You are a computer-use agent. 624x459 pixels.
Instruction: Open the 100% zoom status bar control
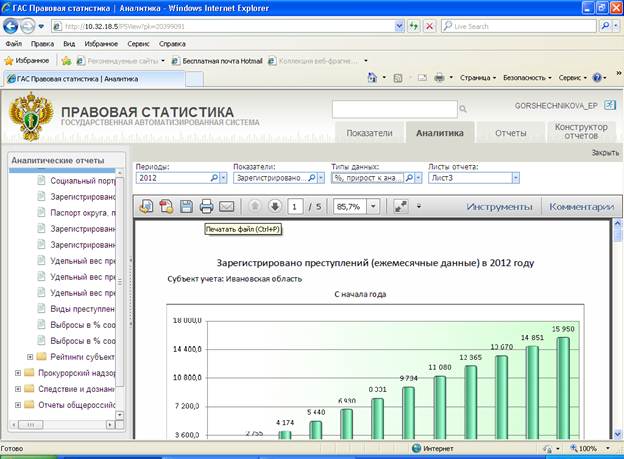tap(591, 448)
